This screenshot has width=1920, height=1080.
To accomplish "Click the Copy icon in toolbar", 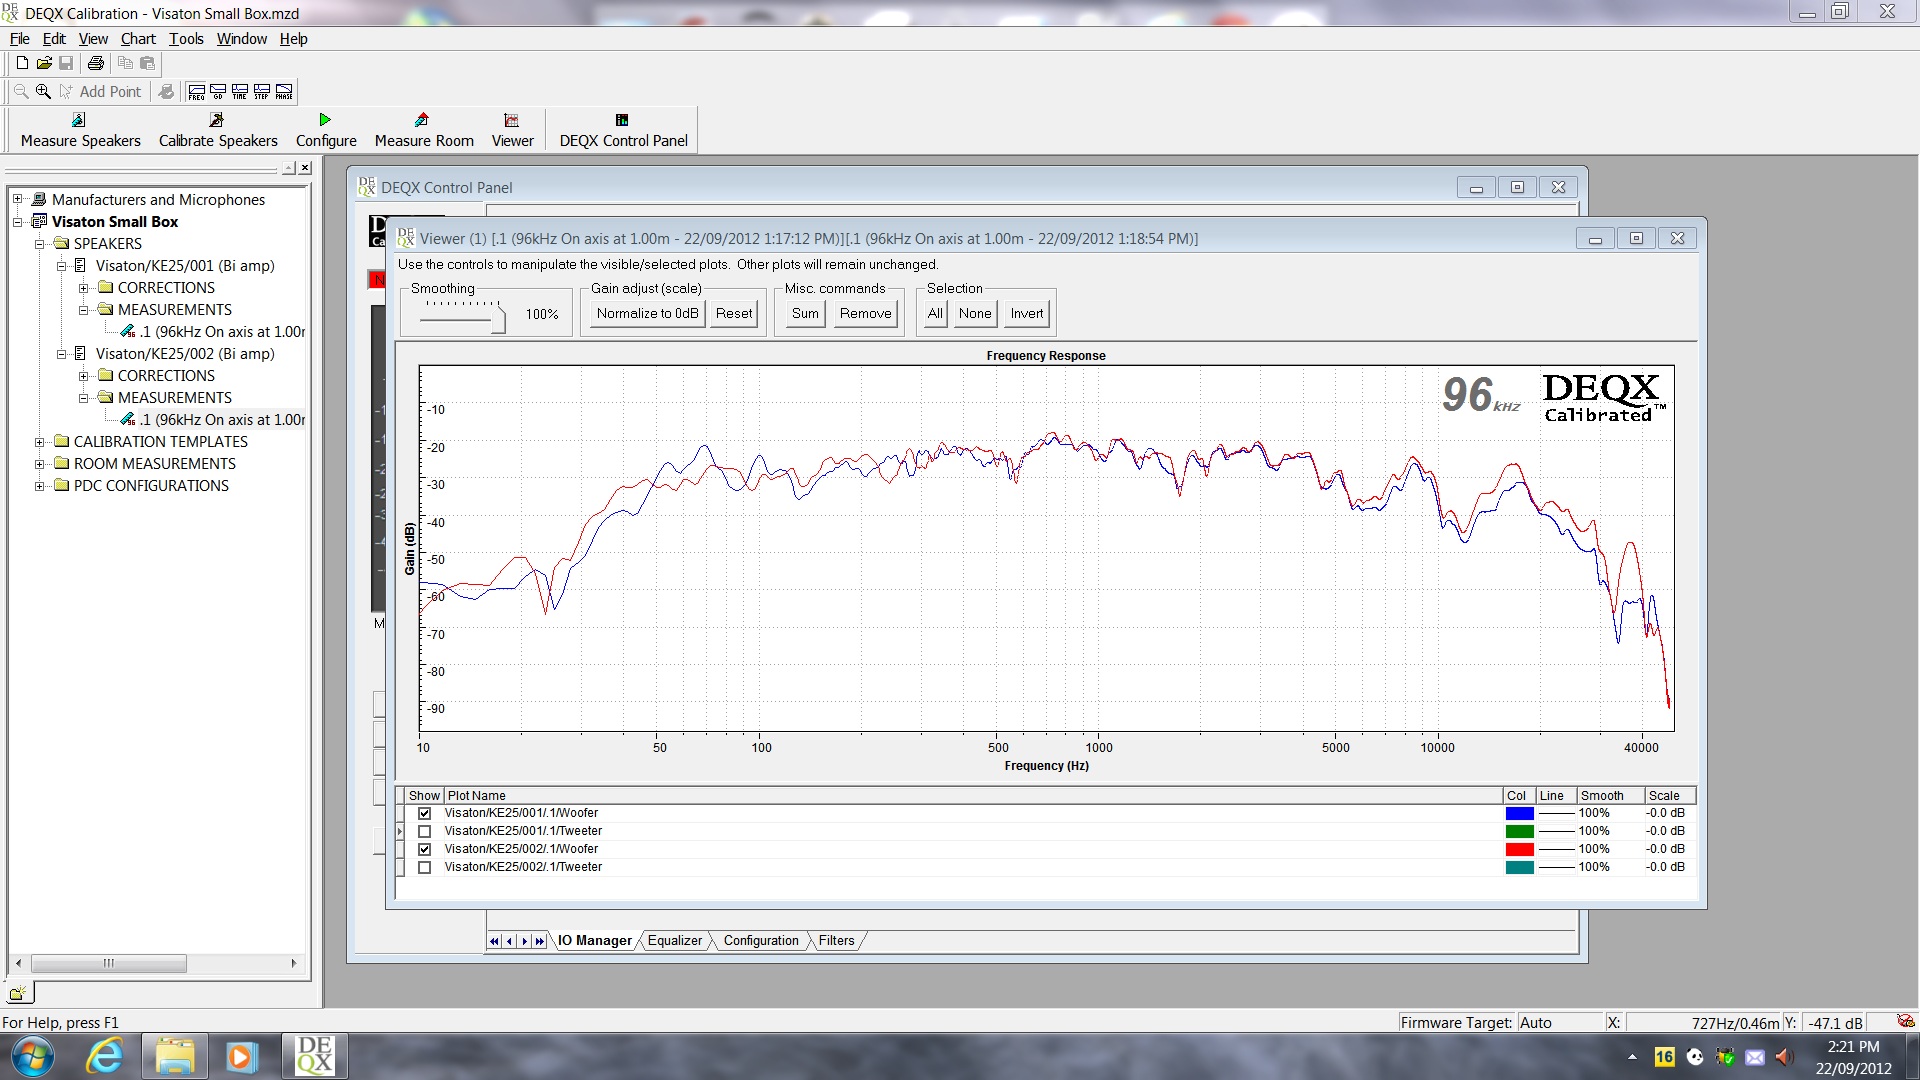I will click(125, 63).
